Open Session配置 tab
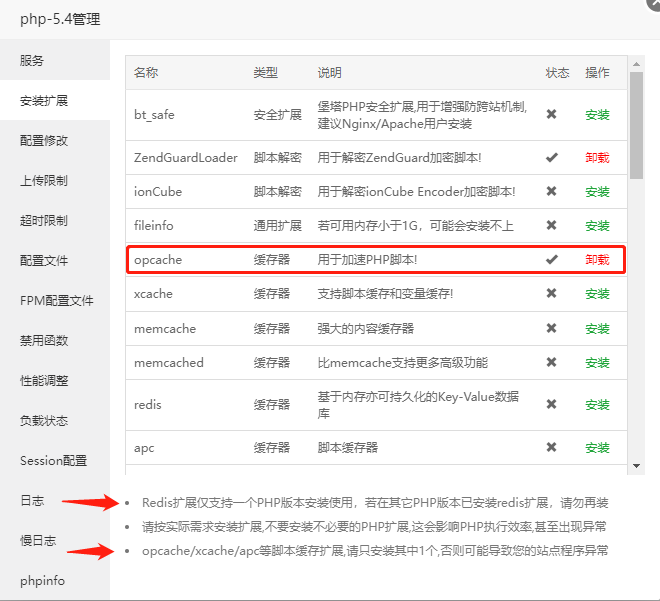The height and width of the screenshot is (601, 660). coord(55,460)
